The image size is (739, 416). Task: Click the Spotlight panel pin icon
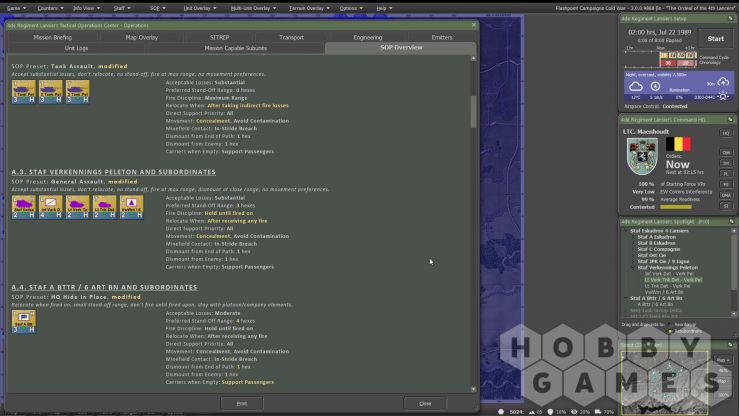pos(731,221)
